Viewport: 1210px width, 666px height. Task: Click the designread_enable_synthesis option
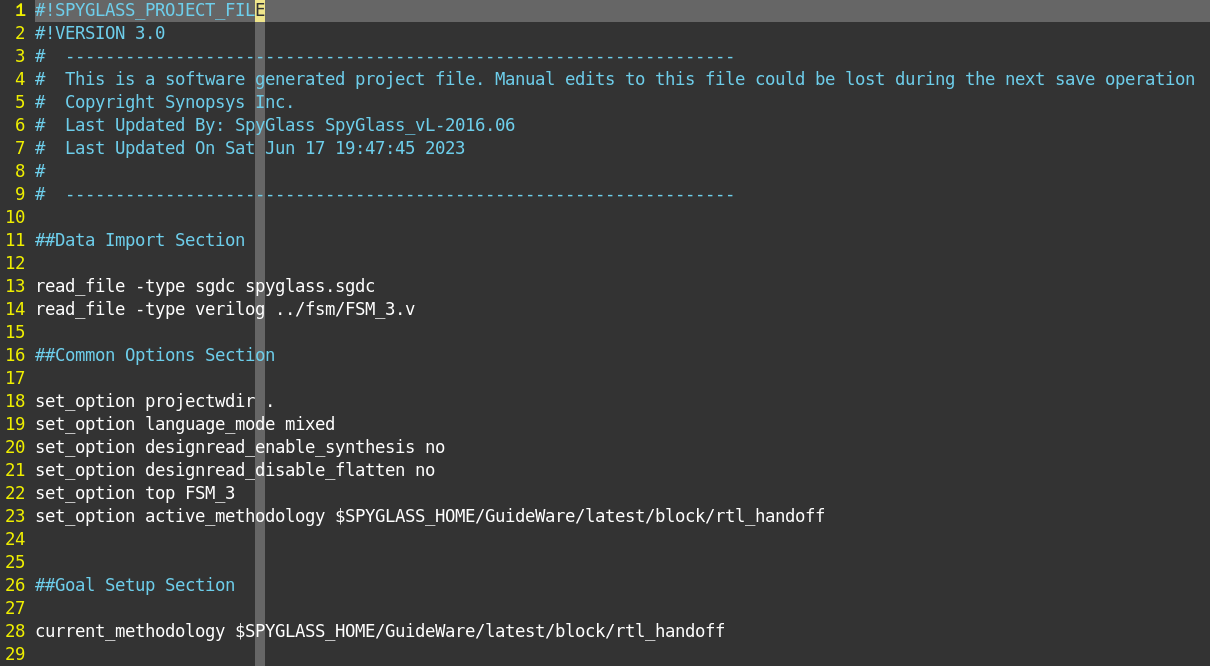280,447
